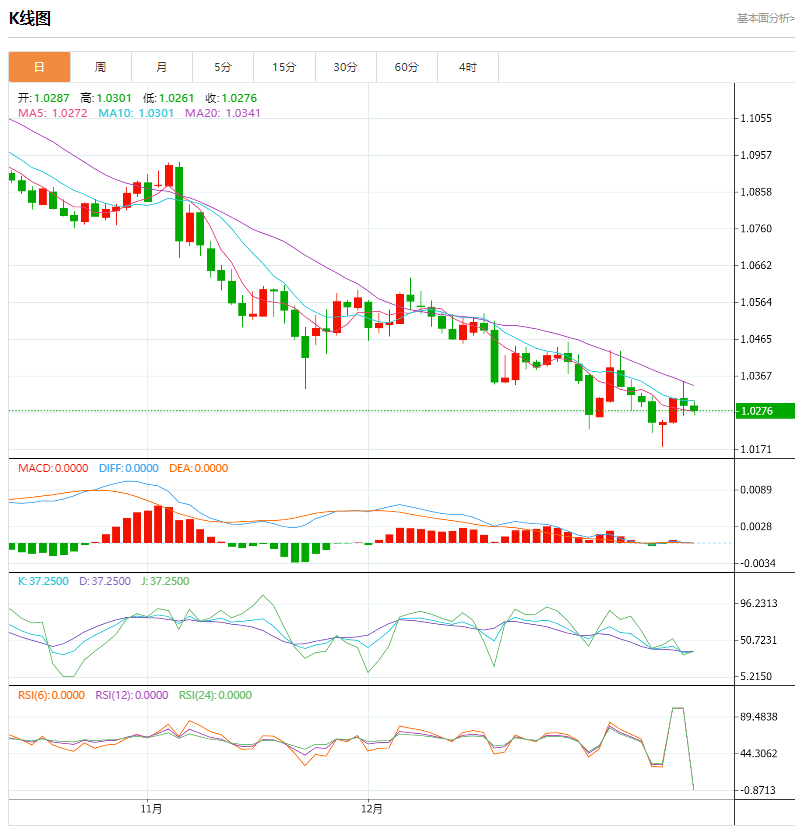Click the 0.0028 MACD axis label
Screen dimensions: 795x826
click(756, 527)
